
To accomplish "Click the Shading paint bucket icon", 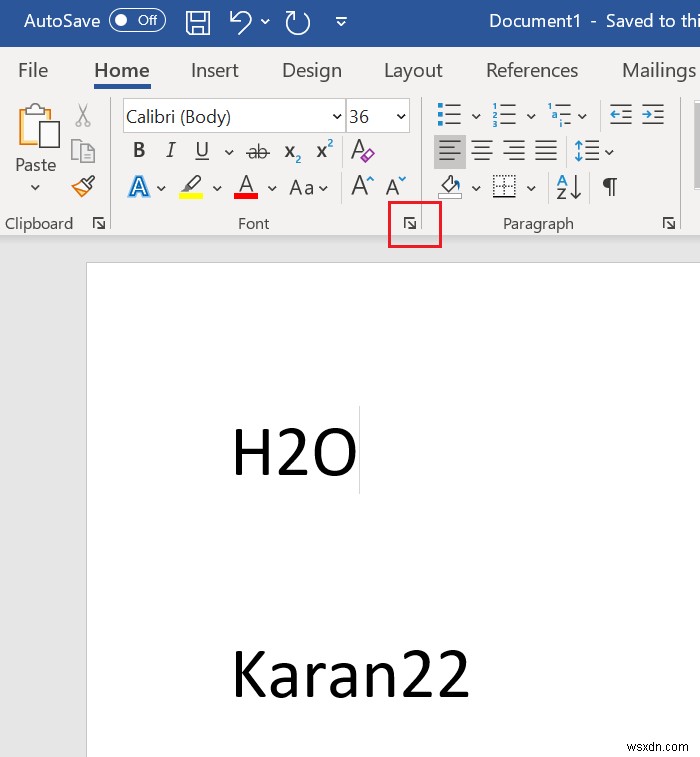I will tap(450, 187).
